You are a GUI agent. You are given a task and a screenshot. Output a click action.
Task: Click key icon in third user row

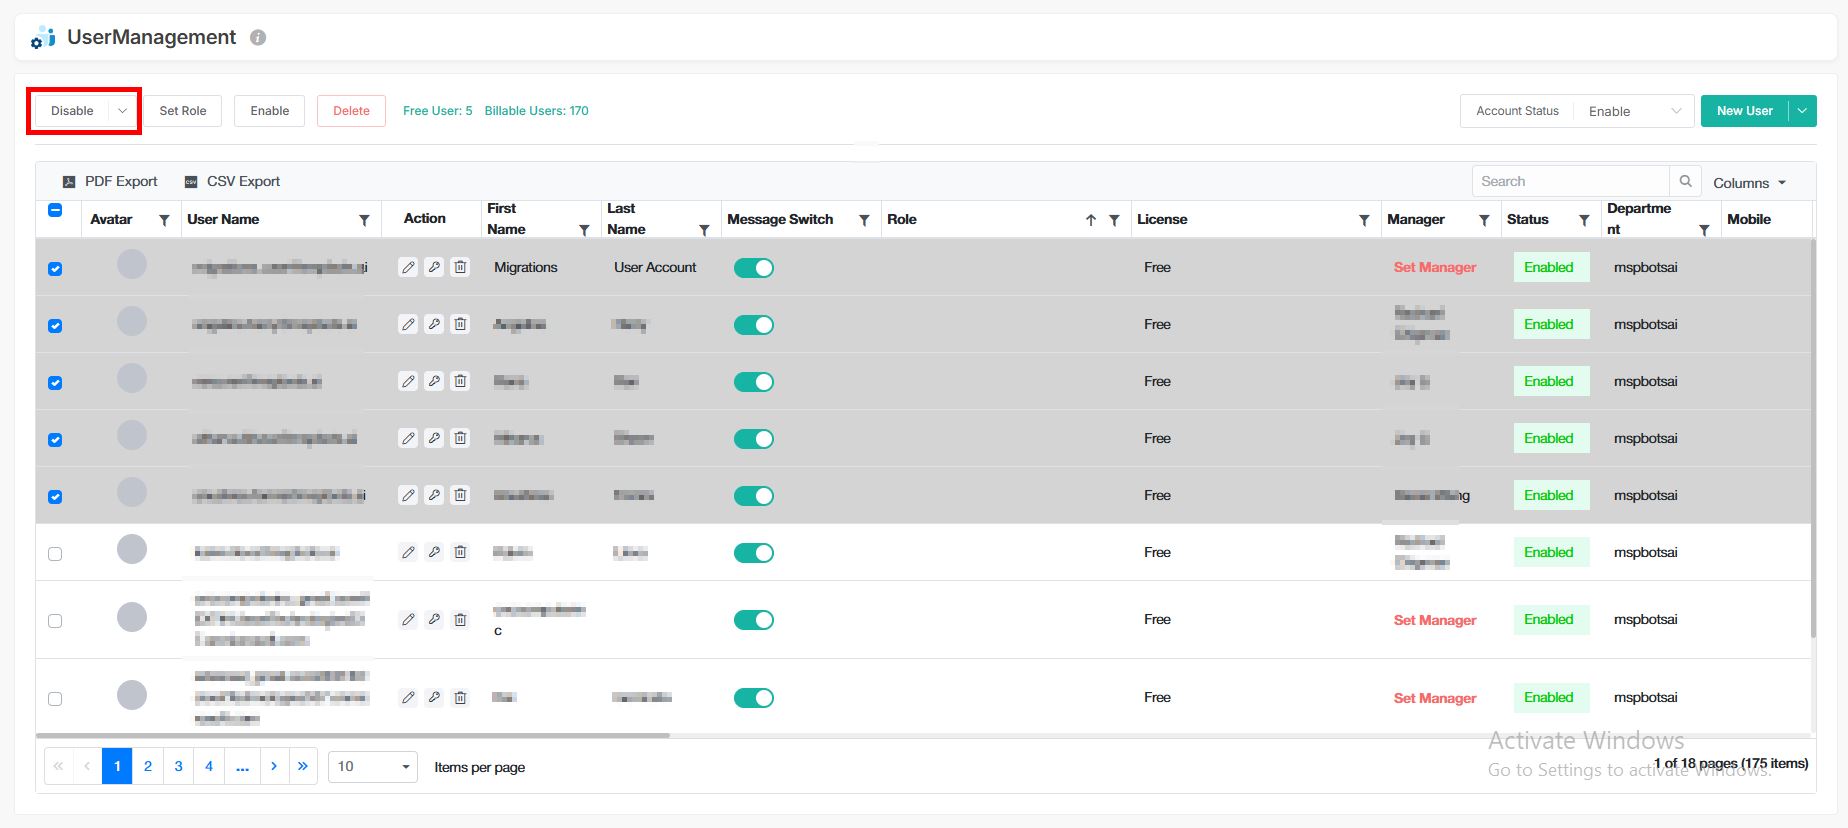click(x=434, y=381)
